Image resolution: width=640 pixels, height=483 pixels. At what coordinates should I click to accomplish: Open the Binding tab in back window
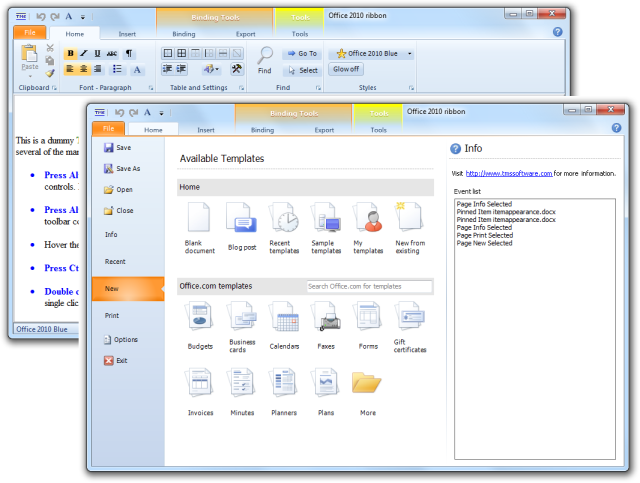click(x=184, y=34)
